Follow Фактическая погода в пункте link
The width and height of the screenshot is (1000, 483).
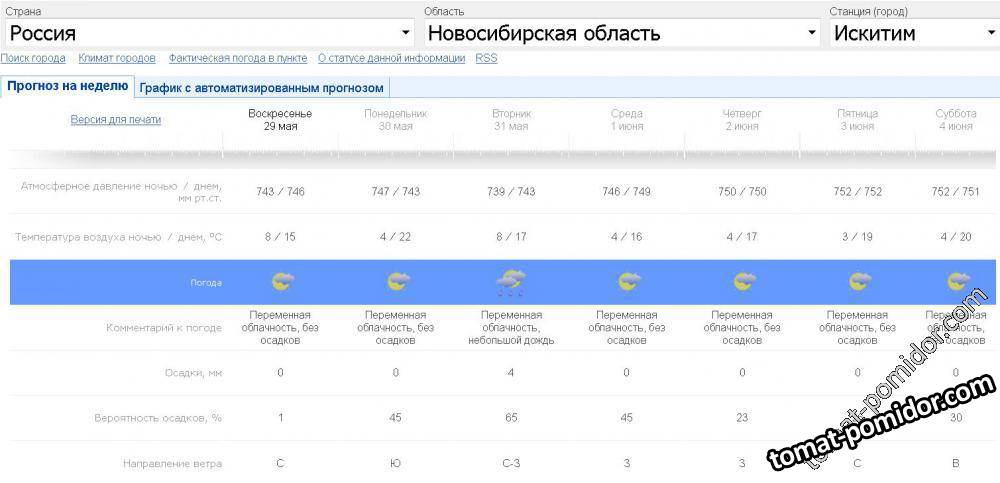(237, 58)
